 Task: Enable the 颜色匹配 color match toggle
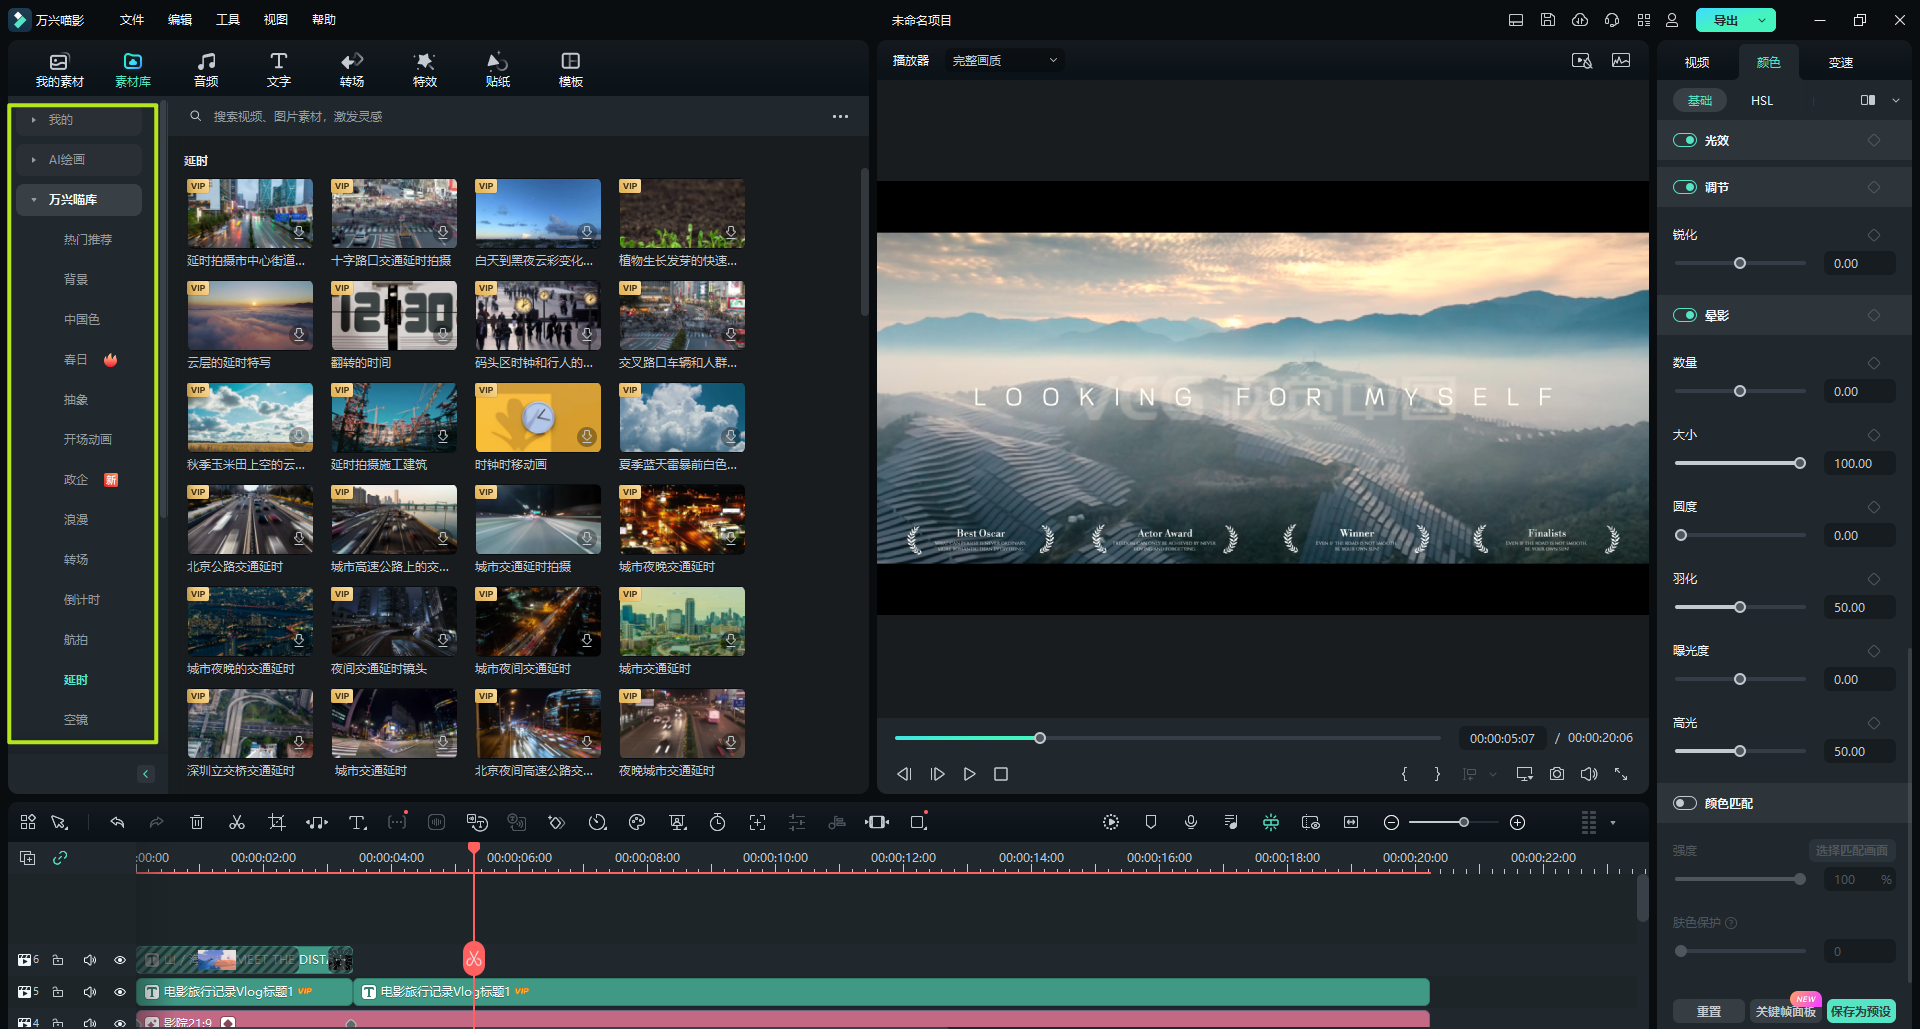(x=1685, y=803)
